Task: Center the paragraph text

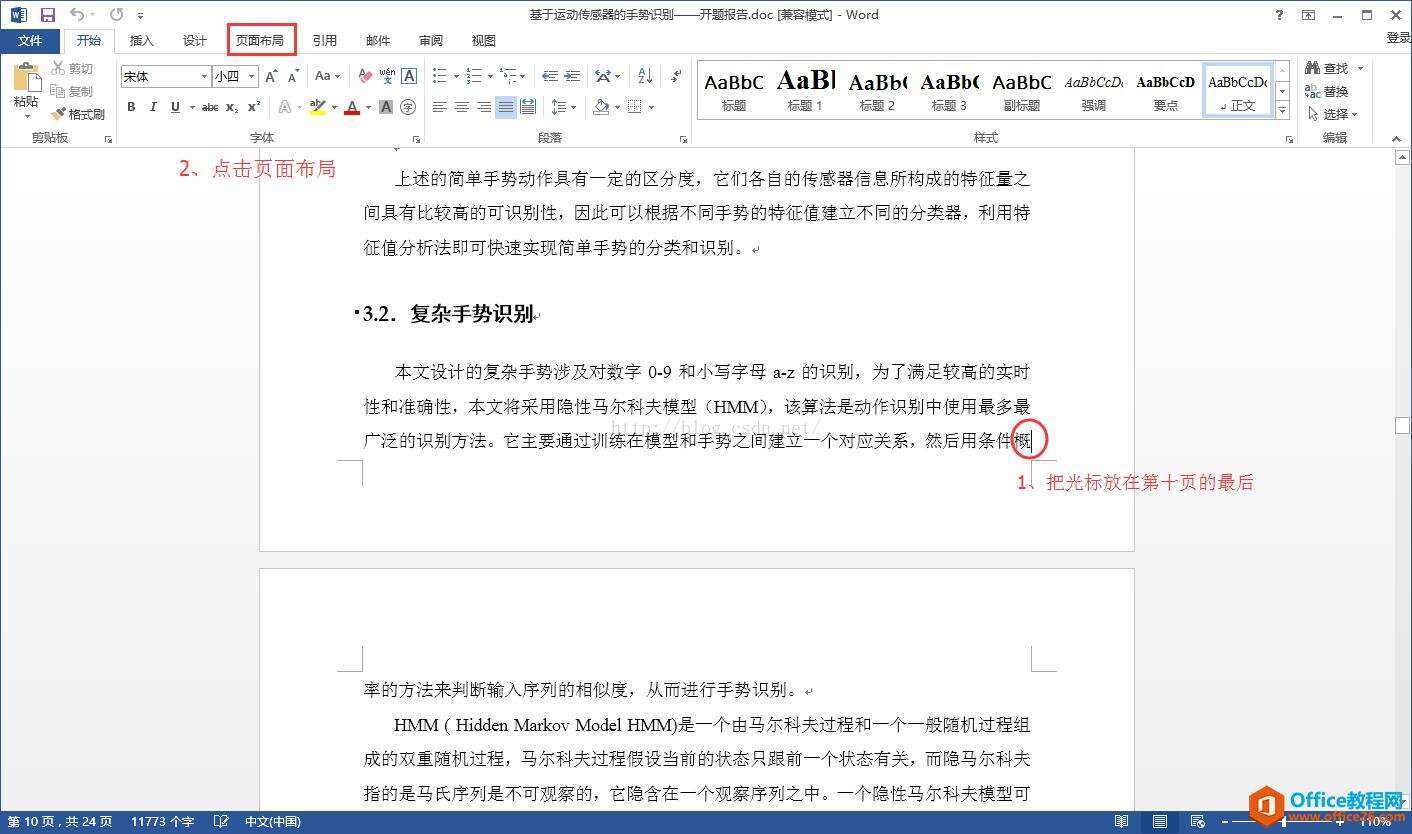Action: (462, 107)
